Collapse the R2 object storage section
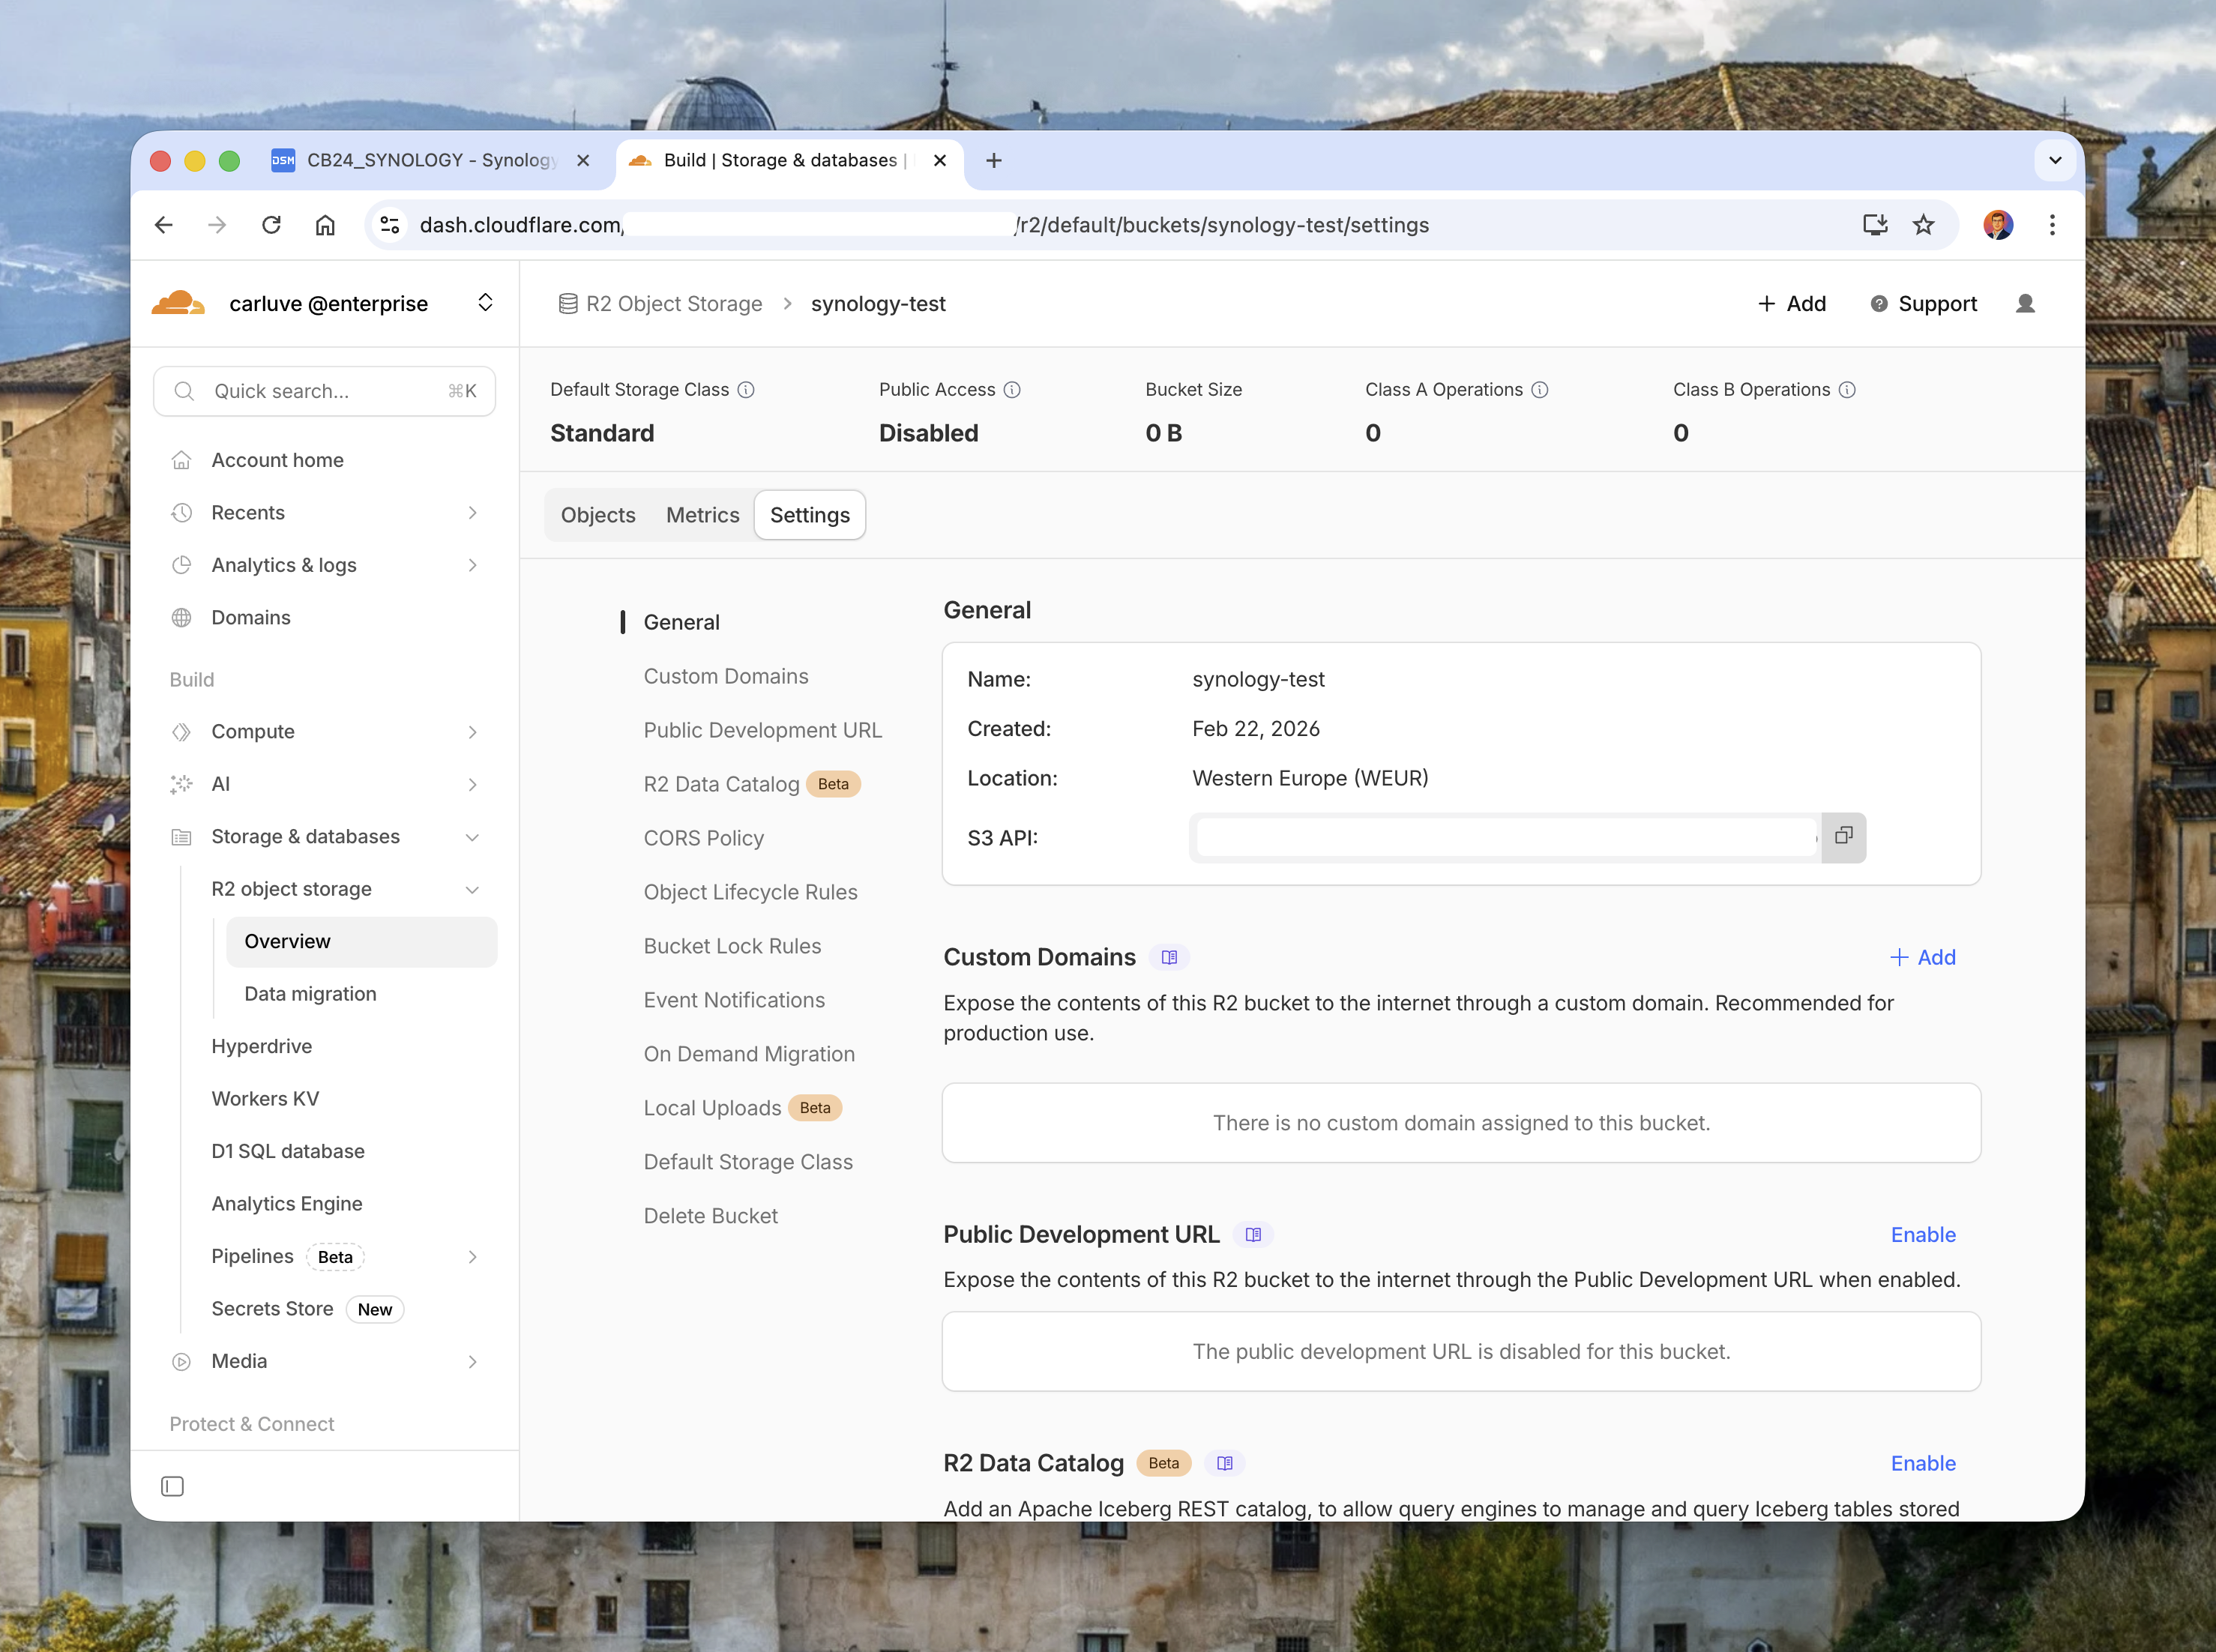This screenshot has width=2216, height=1652. (473, 889)
